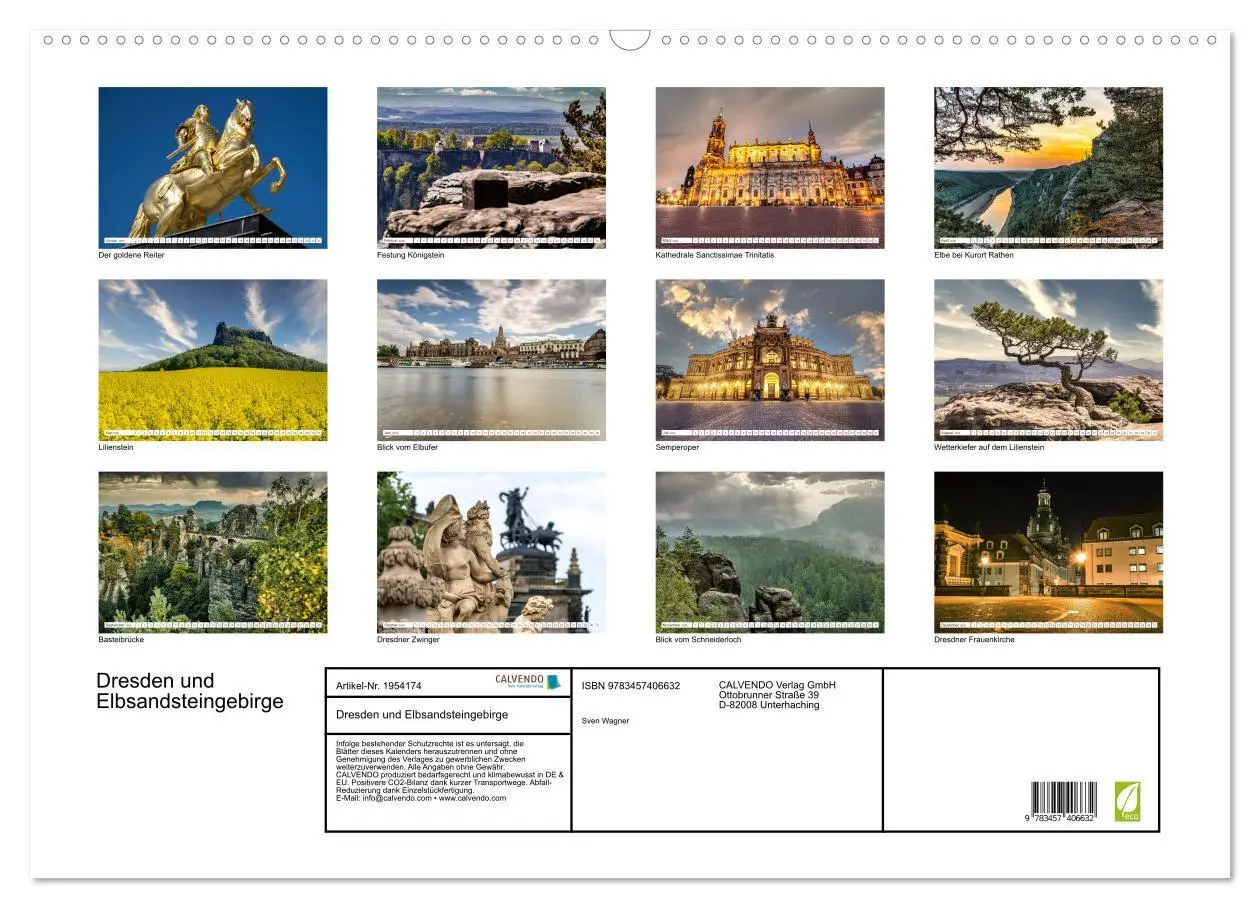Screen dimensions: 1260x908
Task: Click the info@calvendo.com email link
Action: pyautogui.click(x=396, y=799)
